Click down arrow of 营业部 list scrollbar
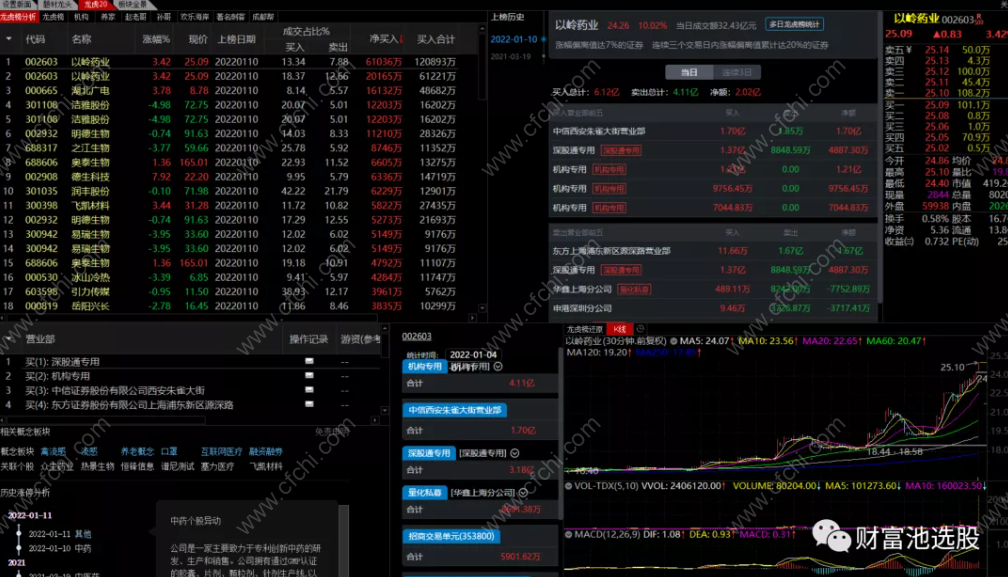The image size is (1008, 577). click(x=384, y=410)
